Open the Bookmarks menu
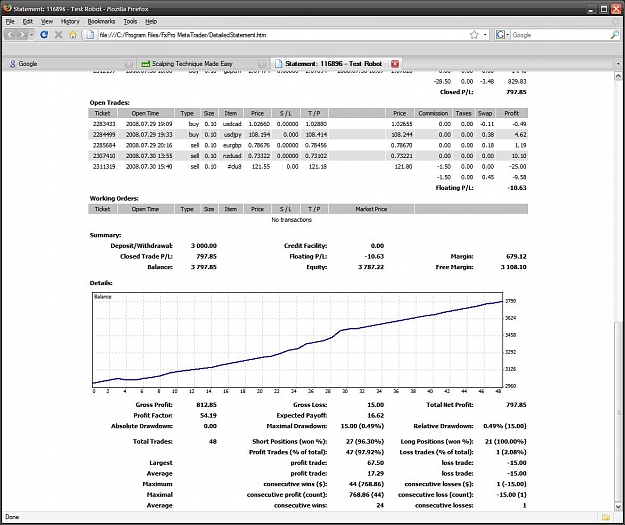The height and width of the screenshot is (525, 625). tap(101, 22)
